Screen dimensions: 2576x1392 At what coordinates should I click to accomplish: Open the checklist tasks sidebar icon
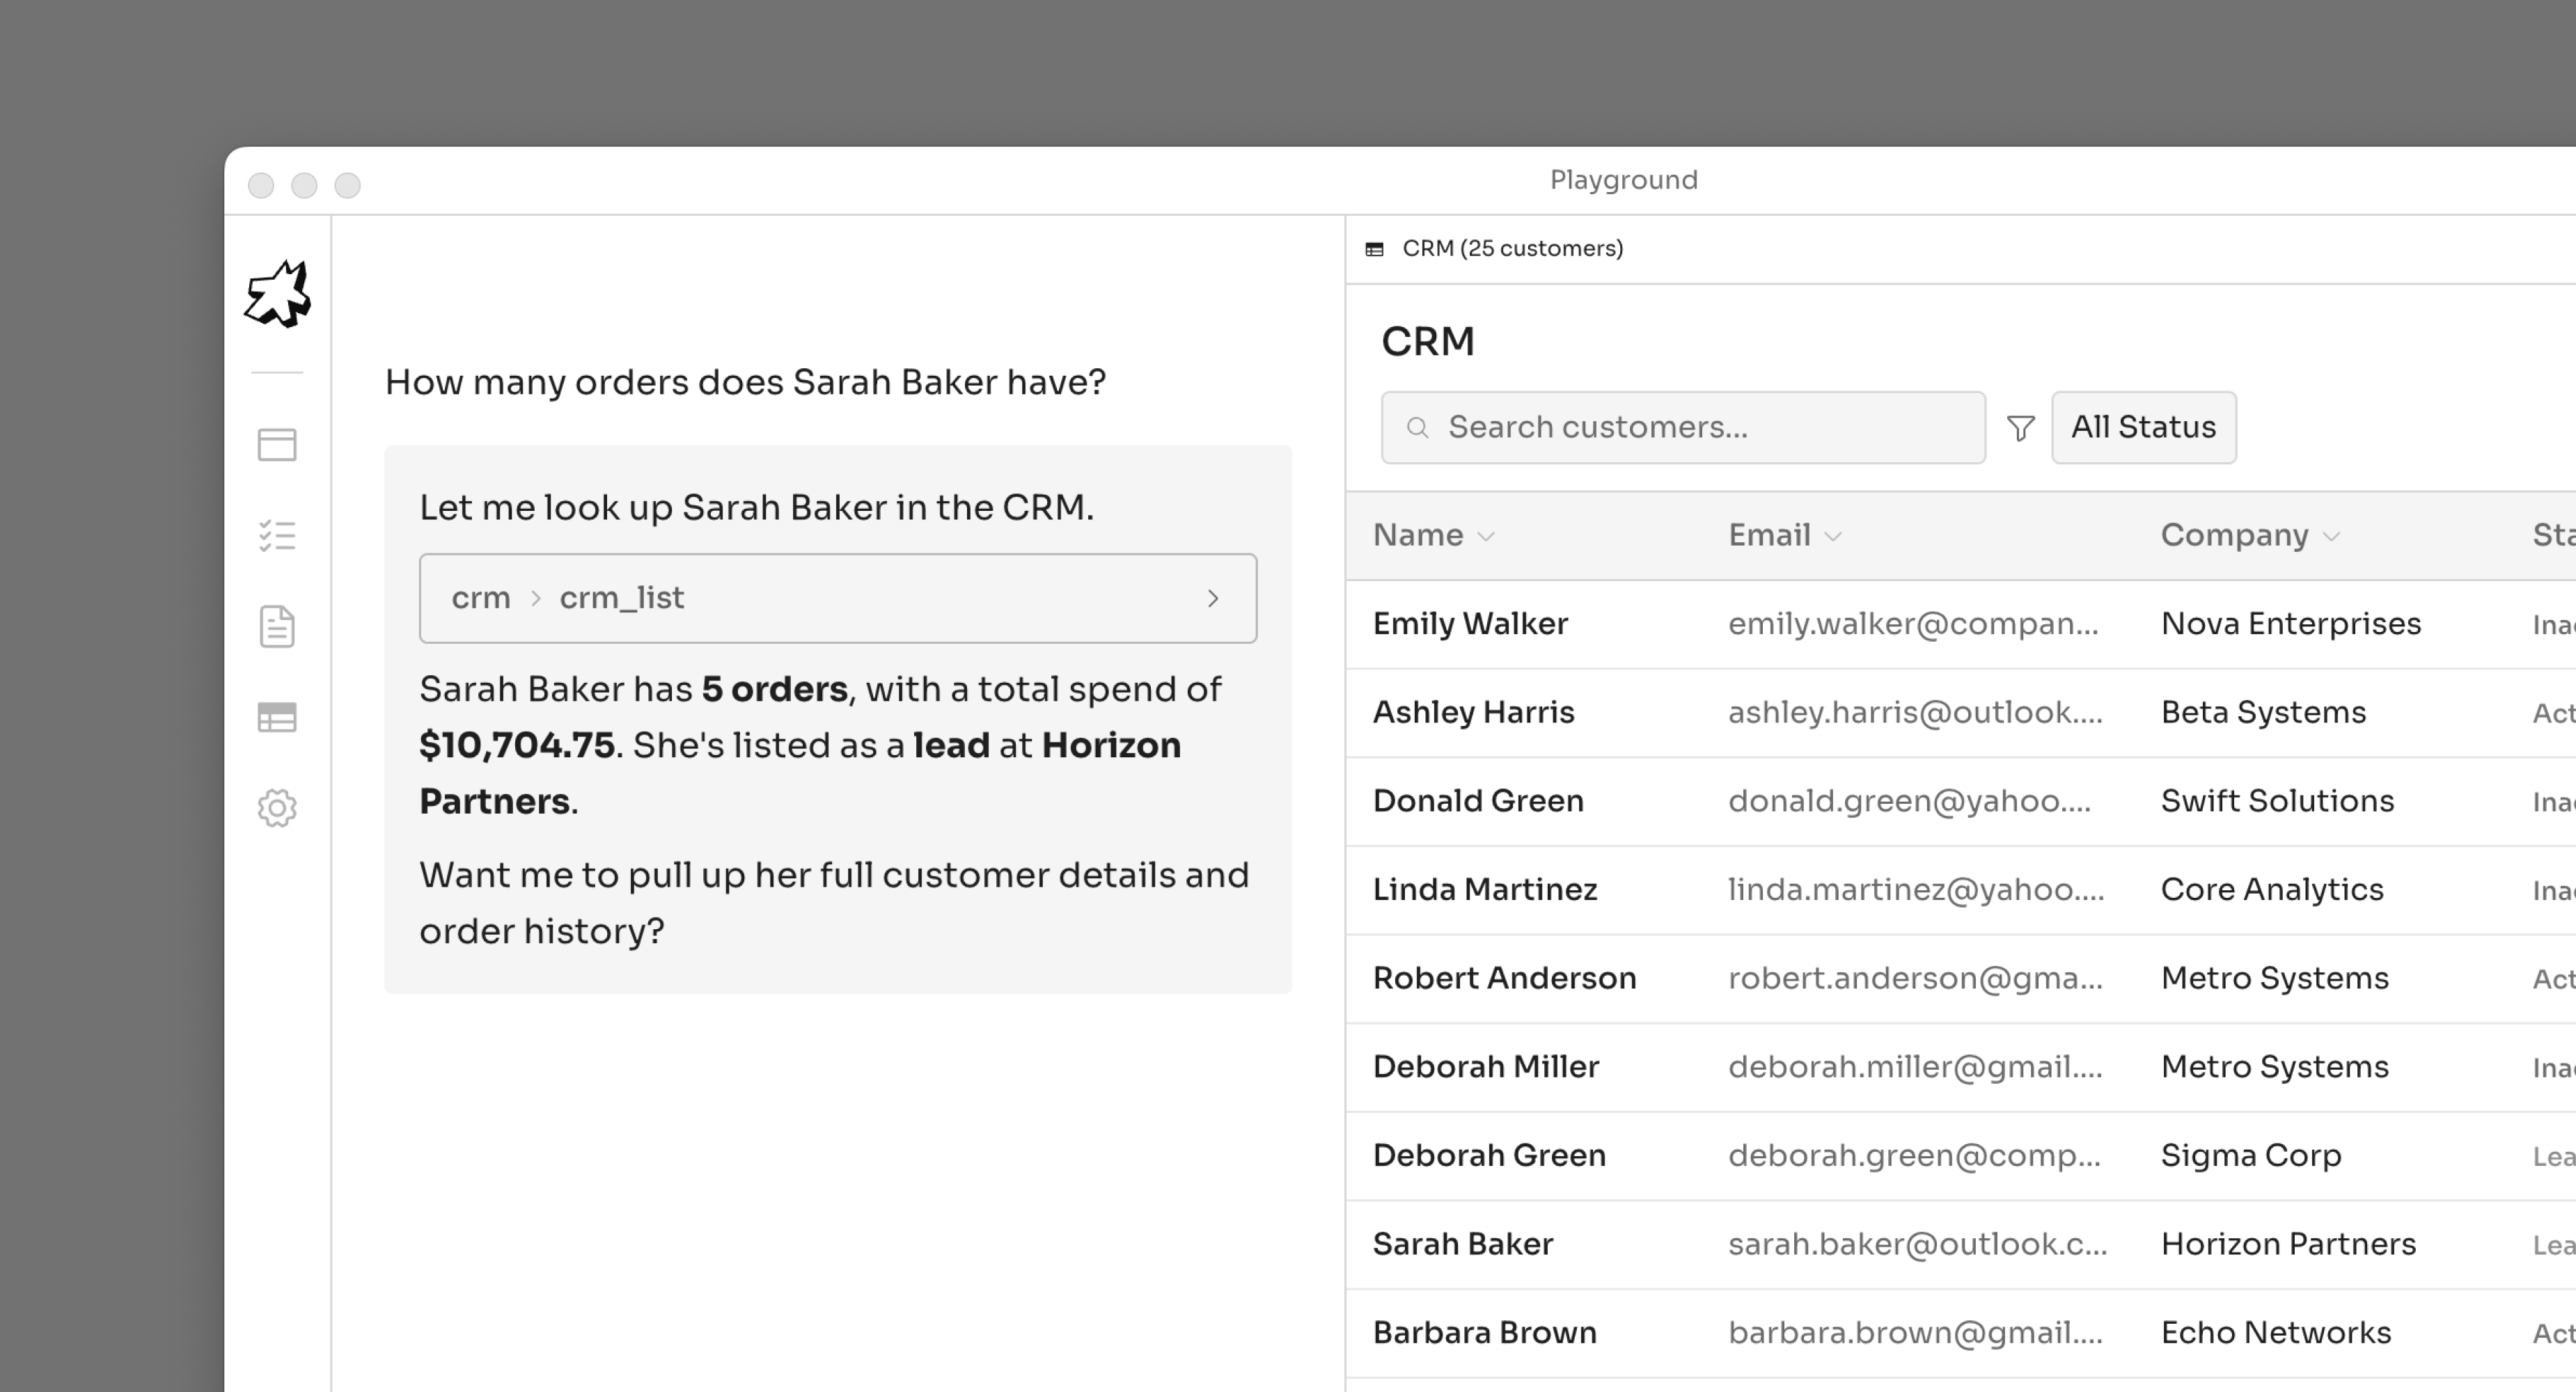point(277,536)
